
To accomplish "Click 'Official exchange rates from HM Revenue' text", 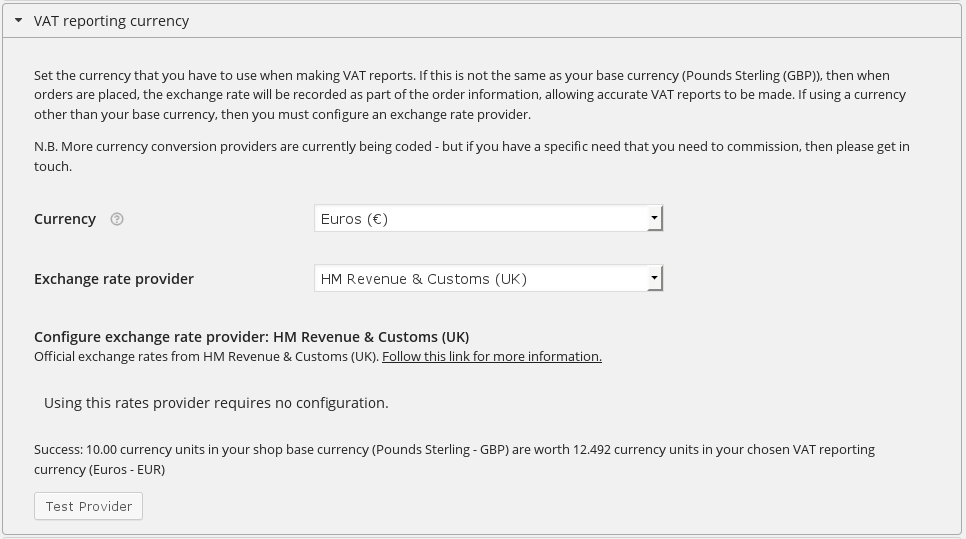I will [206, 357].
